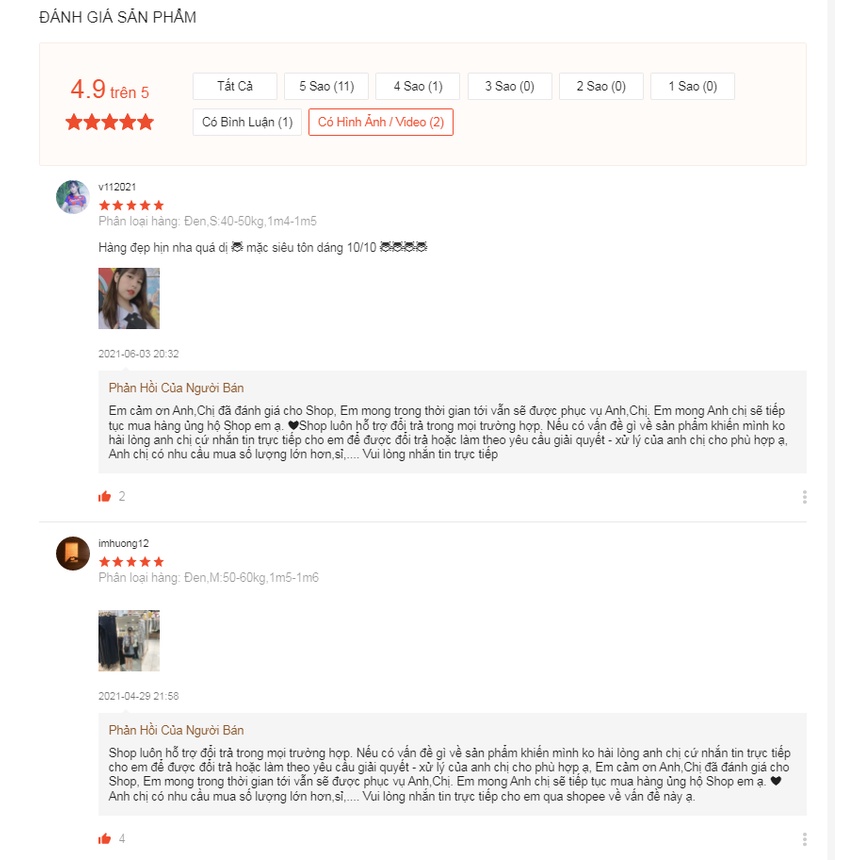This screenshot has width=860, height=860.
Task: Filter reviews by '3 Sao (0)'
Action: 509,86
